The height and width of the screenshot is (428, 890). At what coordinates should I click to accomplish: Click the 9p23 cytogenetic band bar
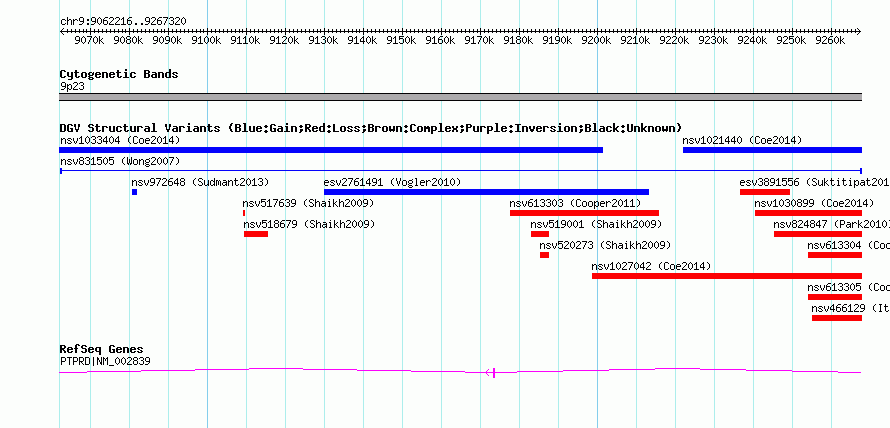tap(460, 97)
